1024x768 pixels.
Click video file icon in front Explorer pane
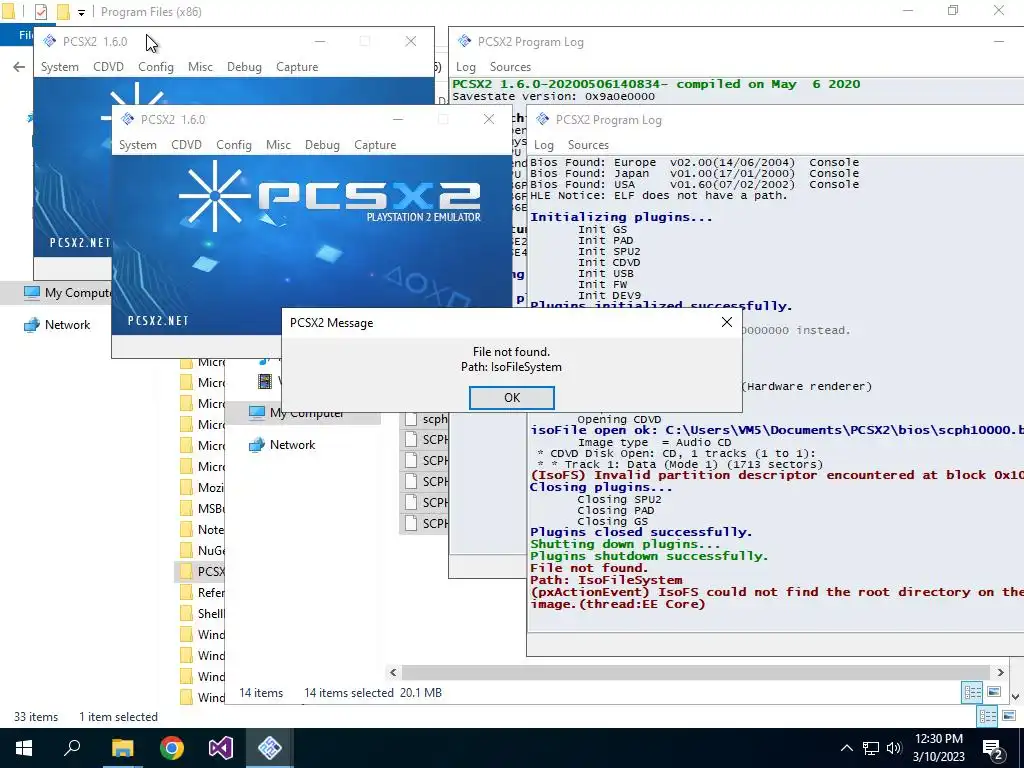pyautogui.click(x=264, y=381)
